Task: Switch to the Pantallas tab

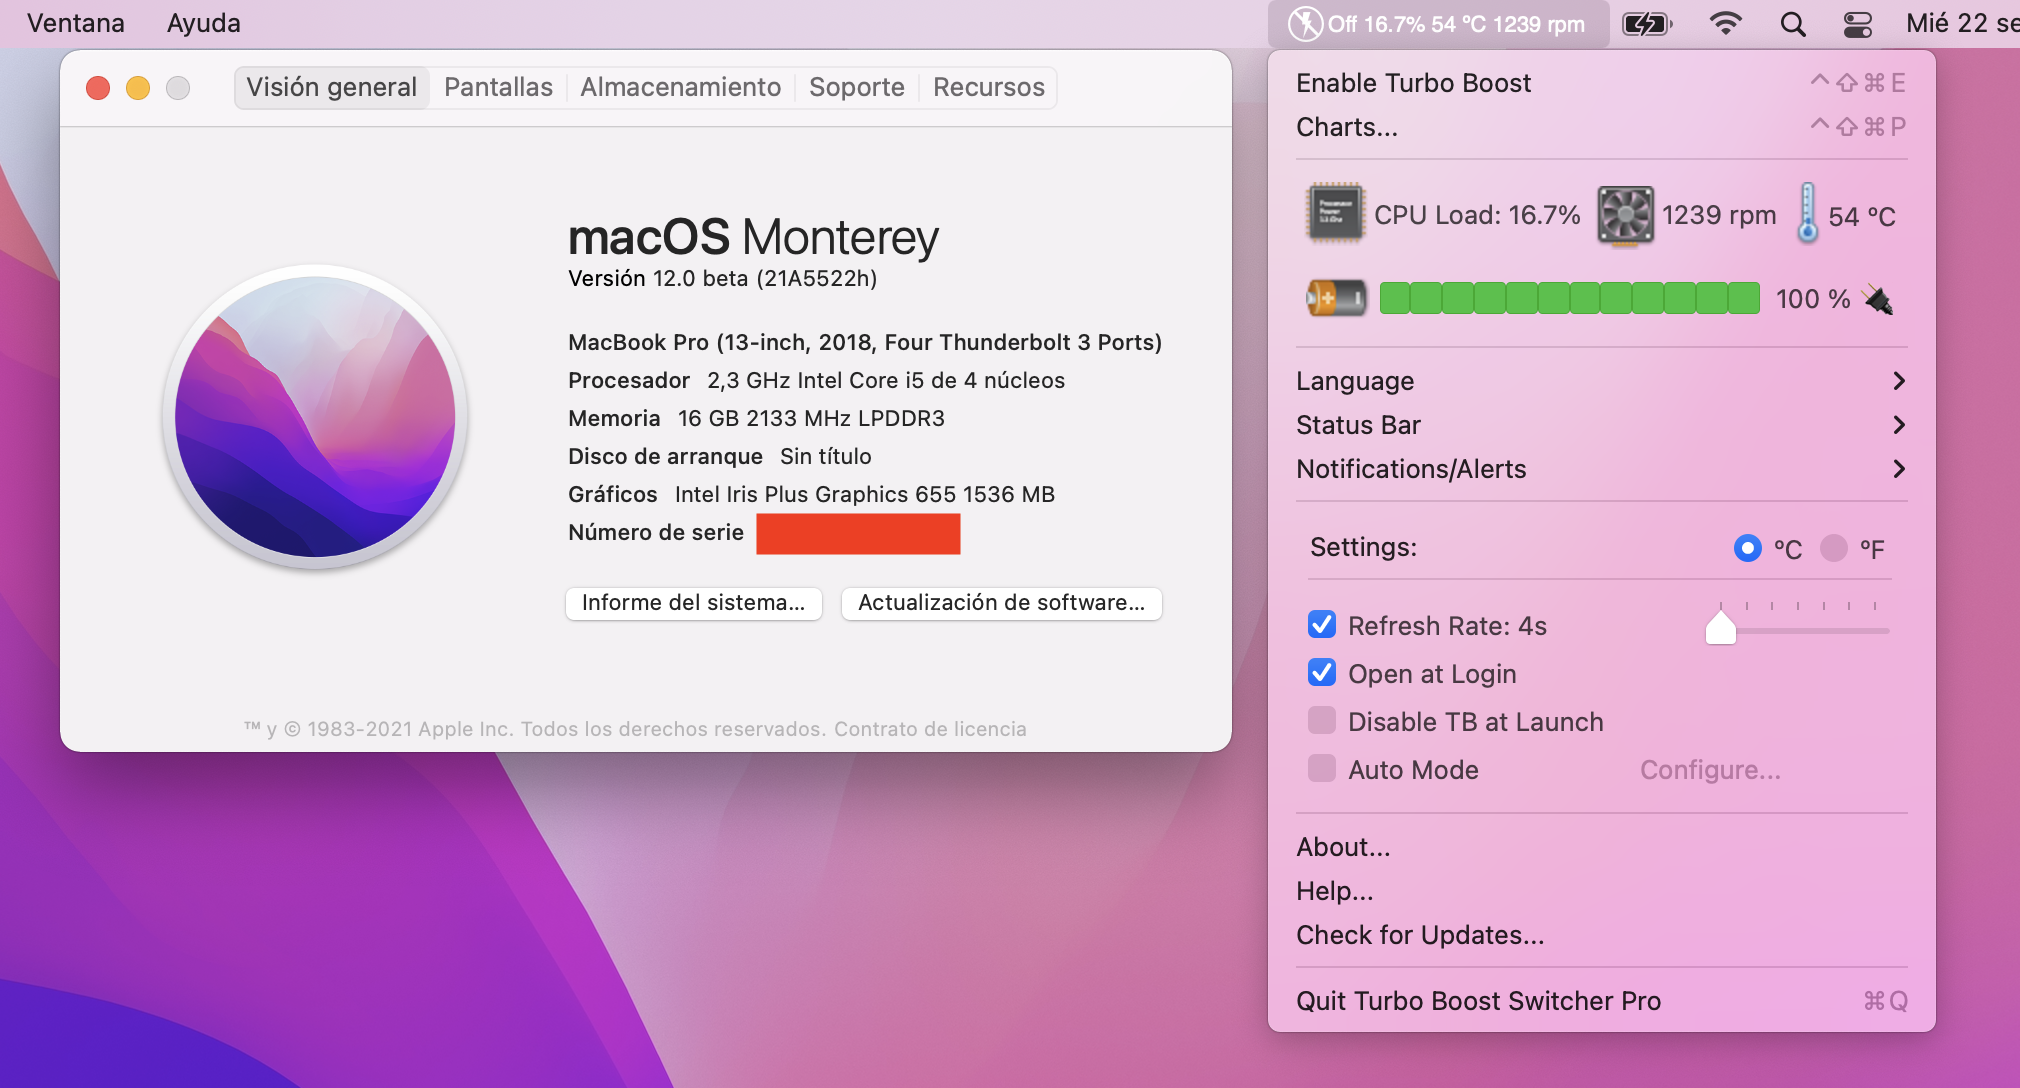Action: coord(498,87)
